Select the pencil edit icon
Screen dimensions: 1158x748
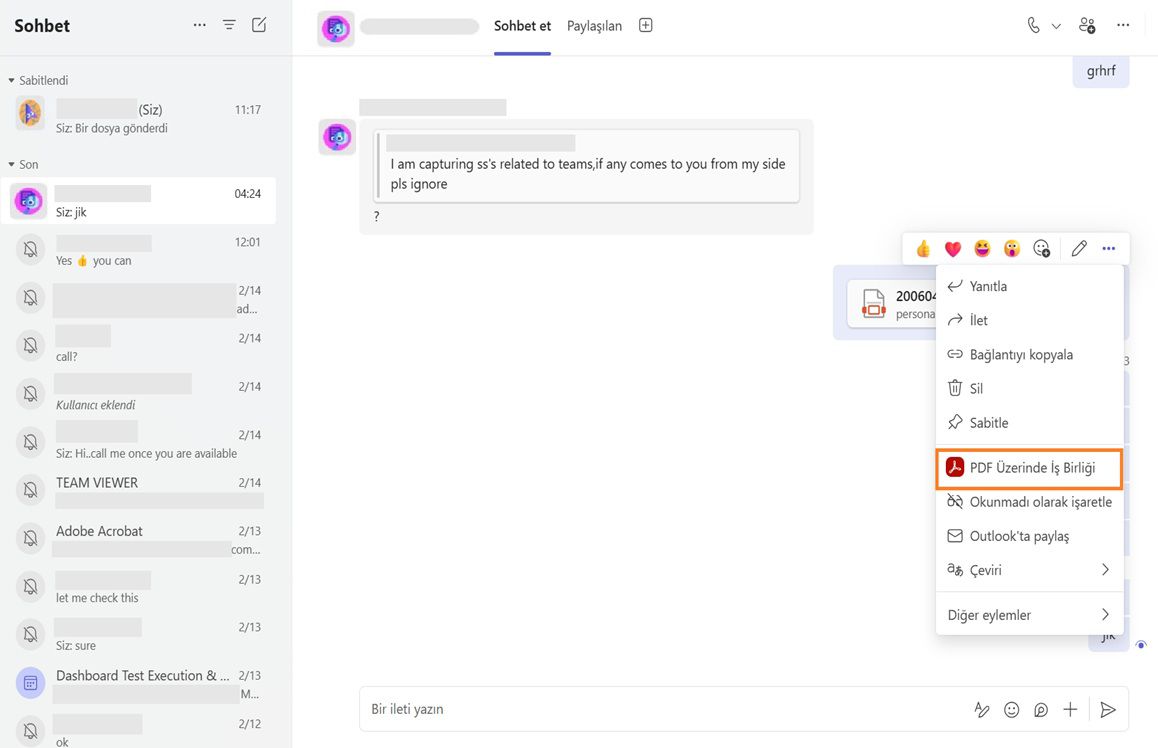coord(1078,248)
